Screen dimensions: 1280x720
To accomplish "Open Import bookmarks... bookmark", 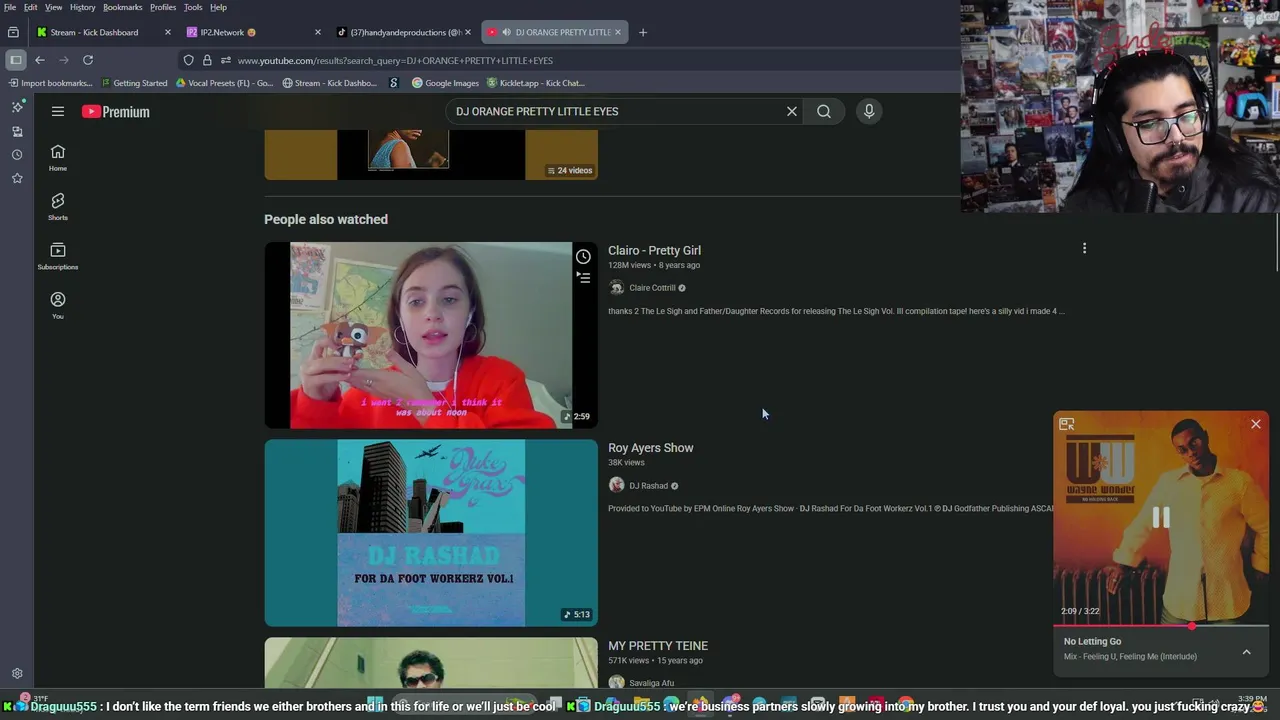I will click(x=51, y=83).
